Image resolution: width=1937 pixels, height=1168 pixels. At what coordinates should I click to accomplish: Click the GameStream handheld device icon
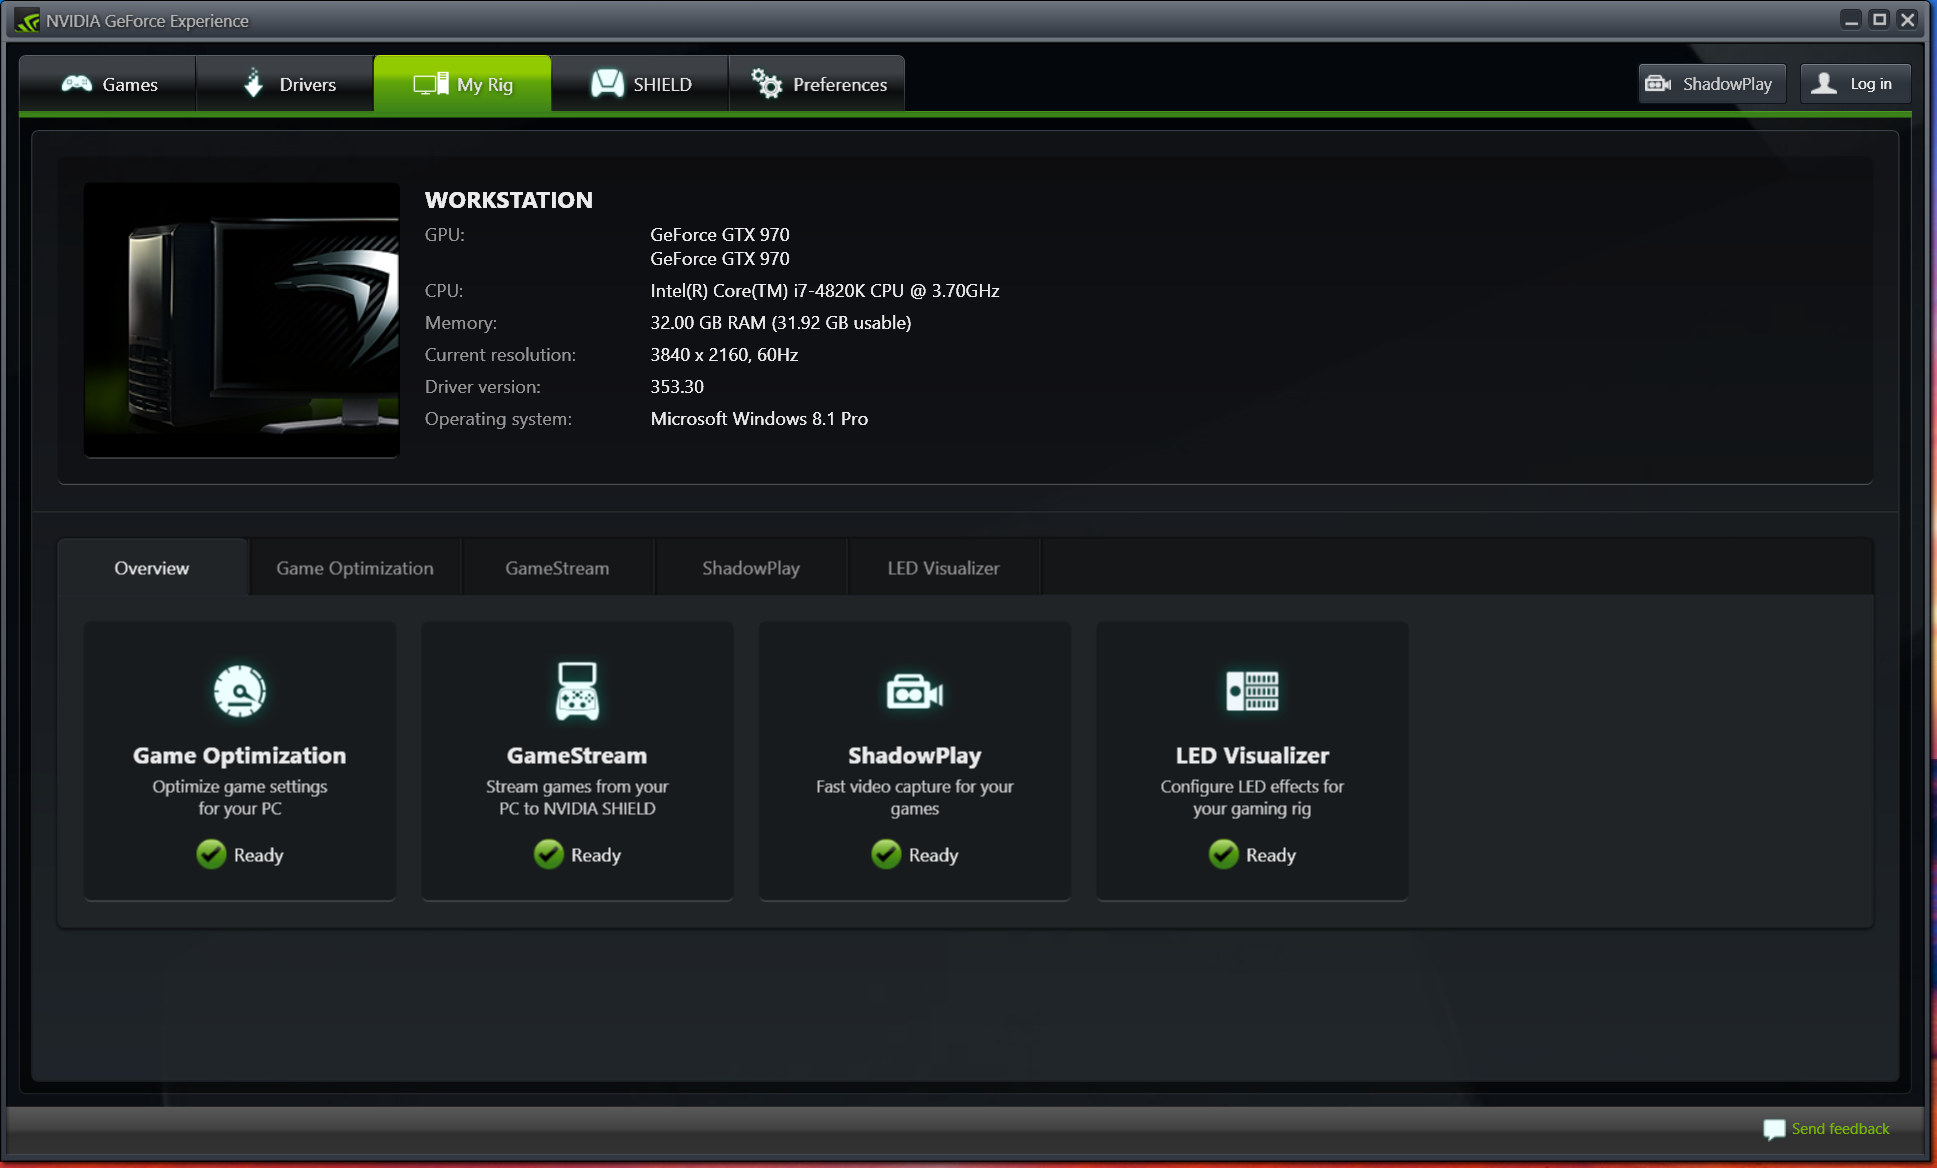[x=577, y=691]
